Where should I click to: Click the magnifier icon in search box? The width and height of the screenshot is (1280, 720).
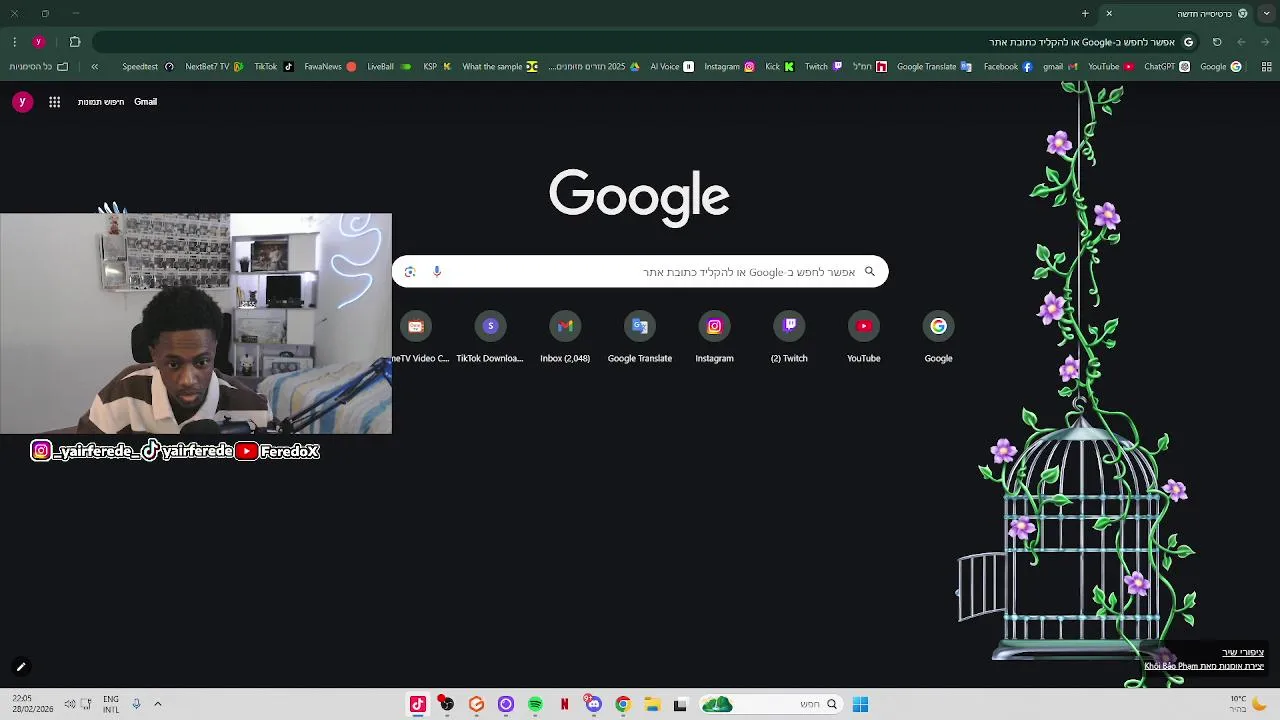pyautogui.click(x=870, y=272)
